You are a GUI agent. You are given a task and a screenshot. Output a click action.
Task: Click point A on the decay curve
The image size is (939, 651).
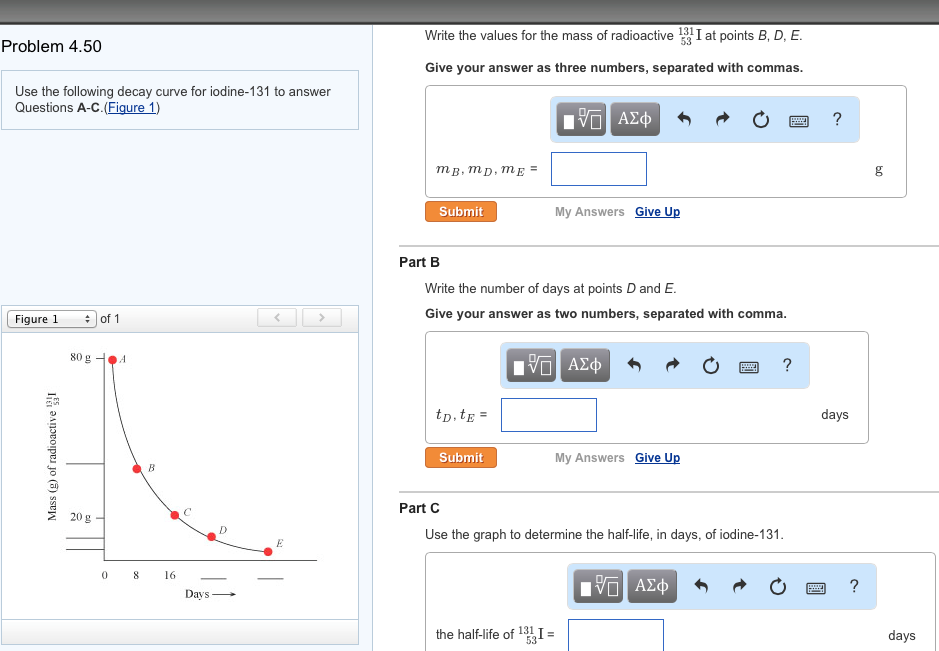point(113,360)
